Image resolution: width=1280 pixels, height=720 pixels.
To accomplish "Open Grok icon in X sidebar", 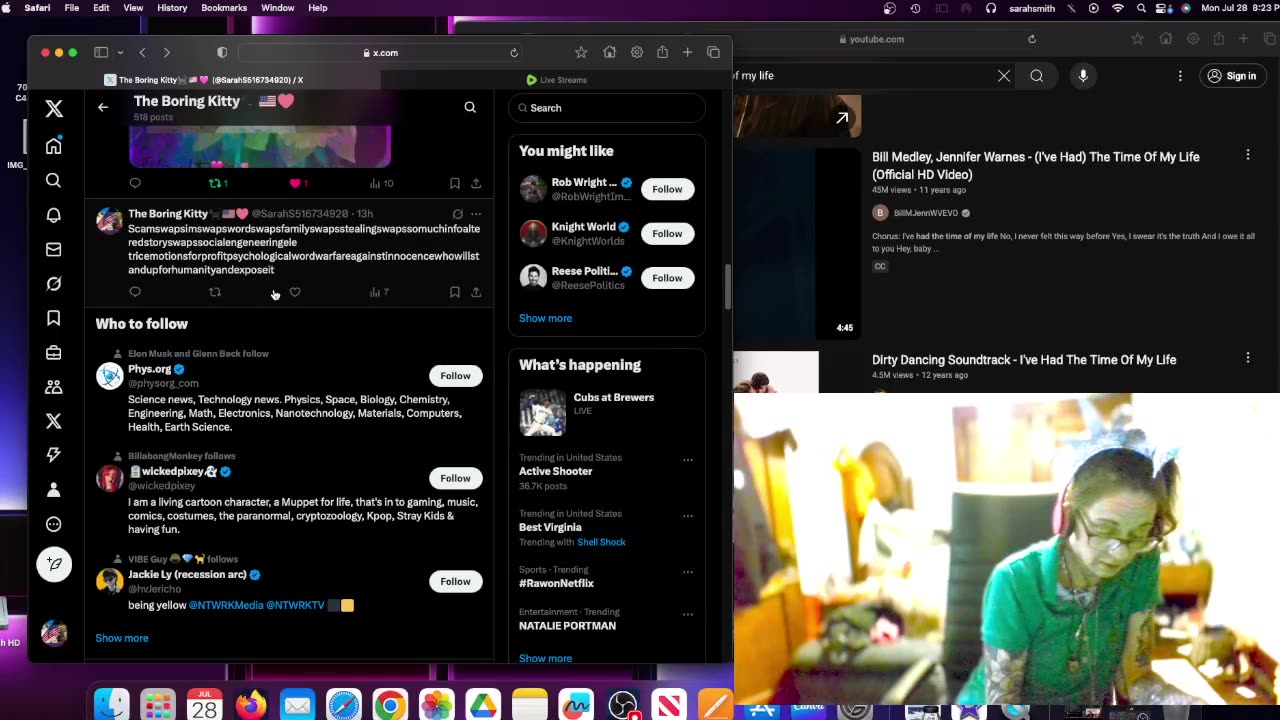I will coord(54,284).
